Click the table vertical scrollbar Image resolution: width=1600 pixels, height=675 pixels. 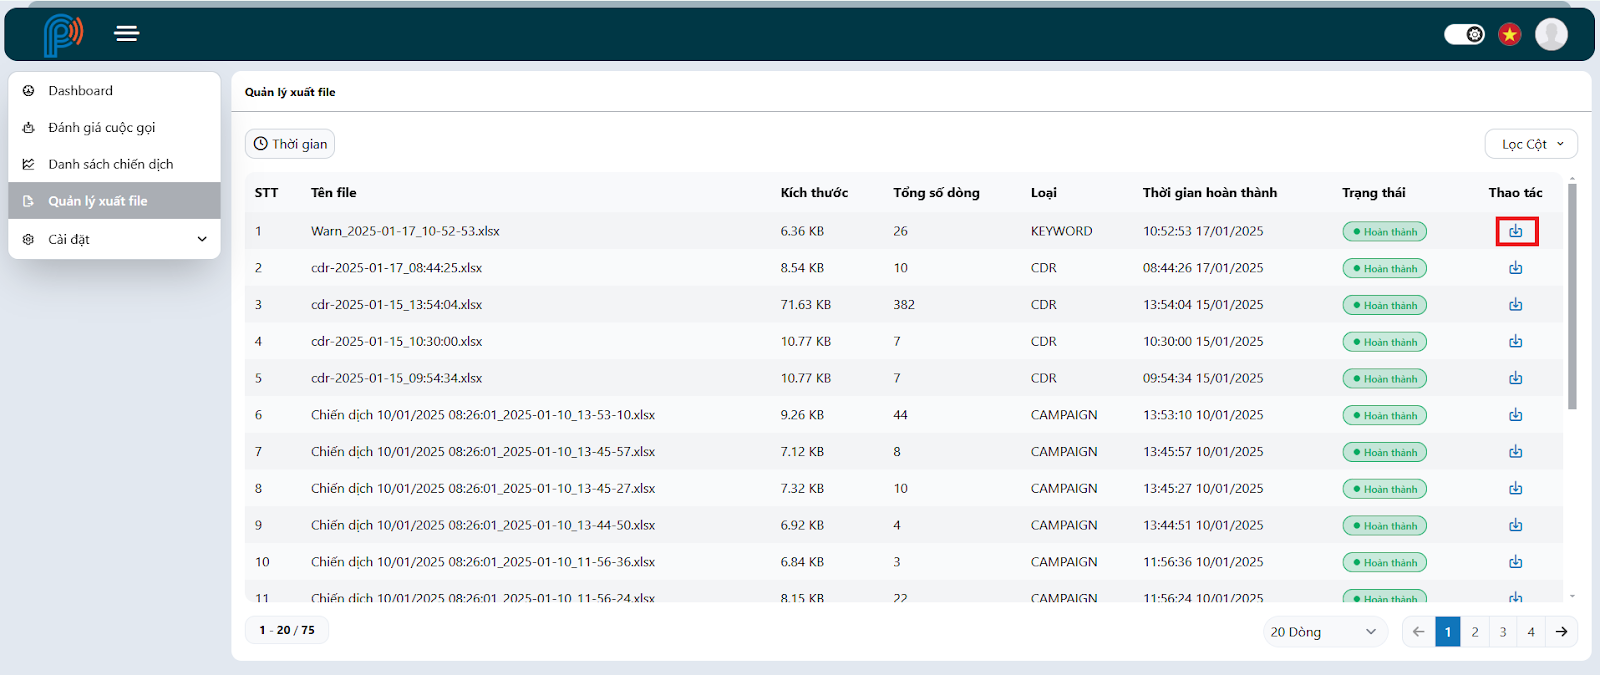(x=1572, y=296)
